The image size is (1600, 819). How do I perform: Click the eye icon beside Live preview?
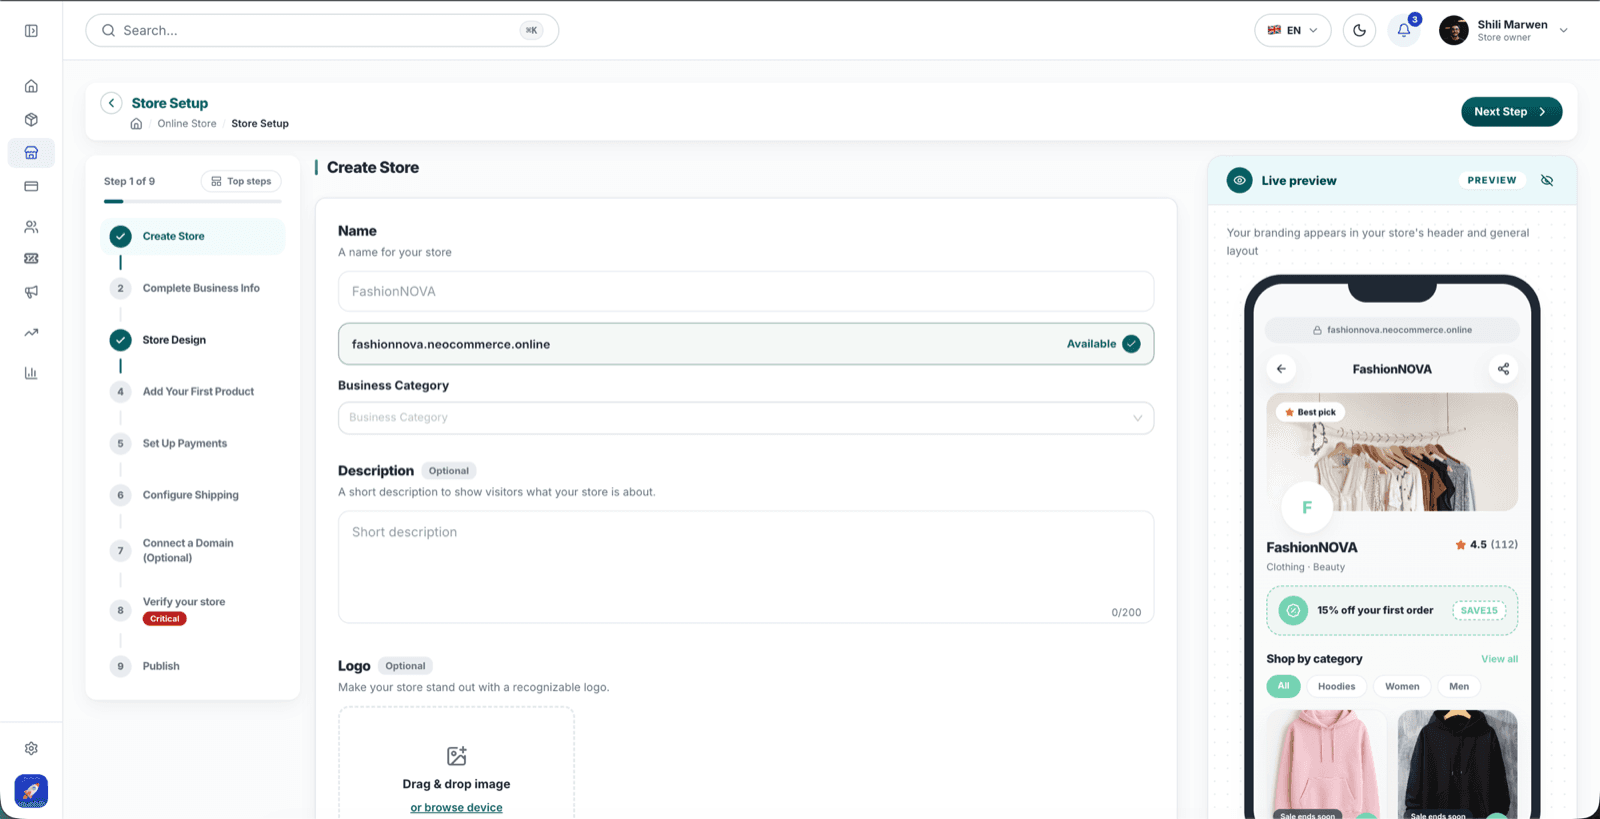1240,180
